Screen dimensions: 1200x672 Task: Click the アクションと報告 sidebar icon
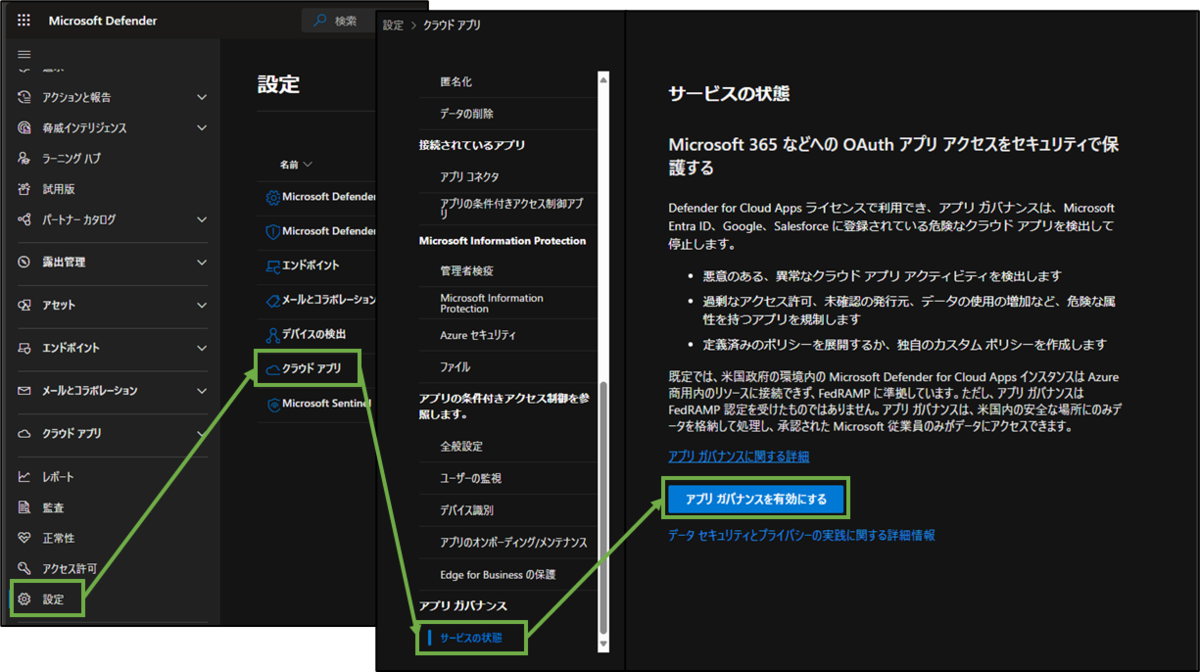point(25,97)
